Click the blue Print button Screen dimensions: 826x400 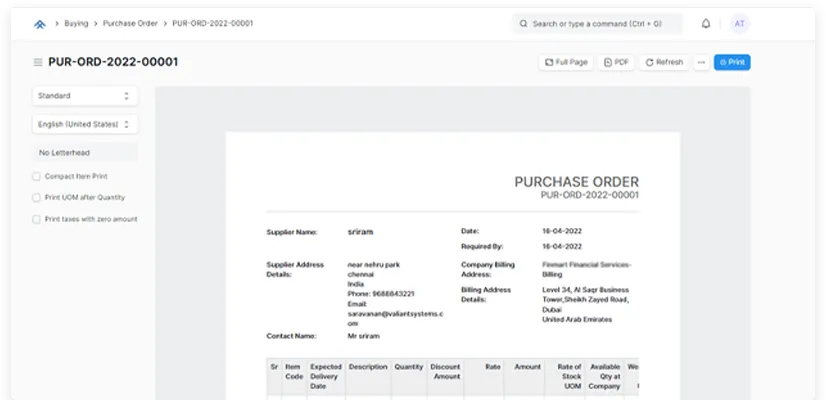[732, 62]
